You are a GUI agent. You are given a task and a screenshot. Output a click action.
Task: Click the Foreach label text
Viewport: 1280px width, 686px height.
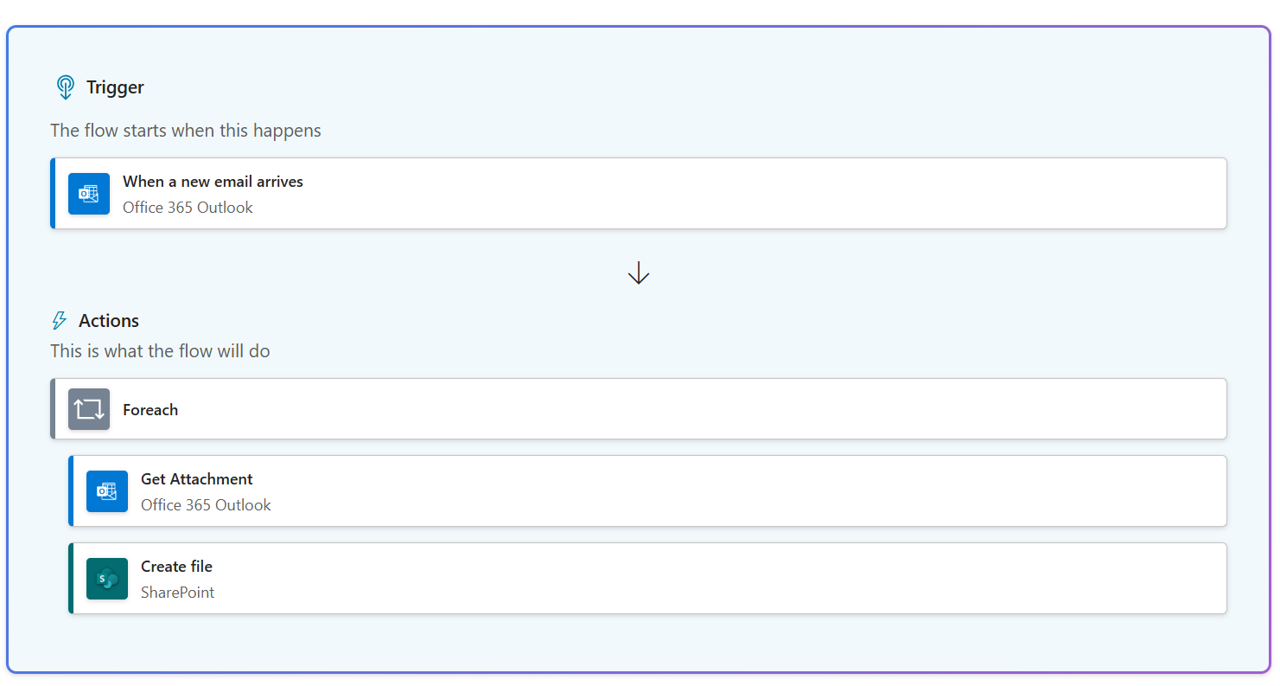150,409
